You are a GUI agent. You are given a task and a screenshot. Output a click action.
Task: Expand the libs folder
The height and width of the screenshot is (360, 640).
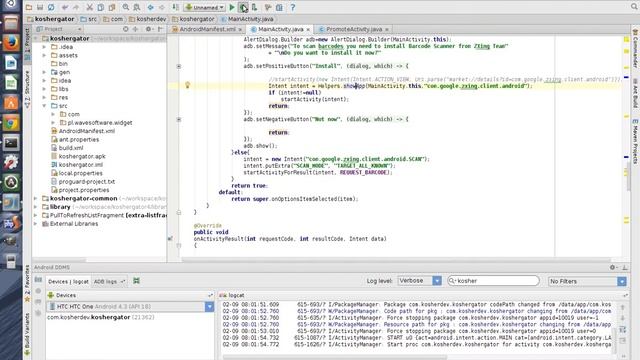(44, 89)
